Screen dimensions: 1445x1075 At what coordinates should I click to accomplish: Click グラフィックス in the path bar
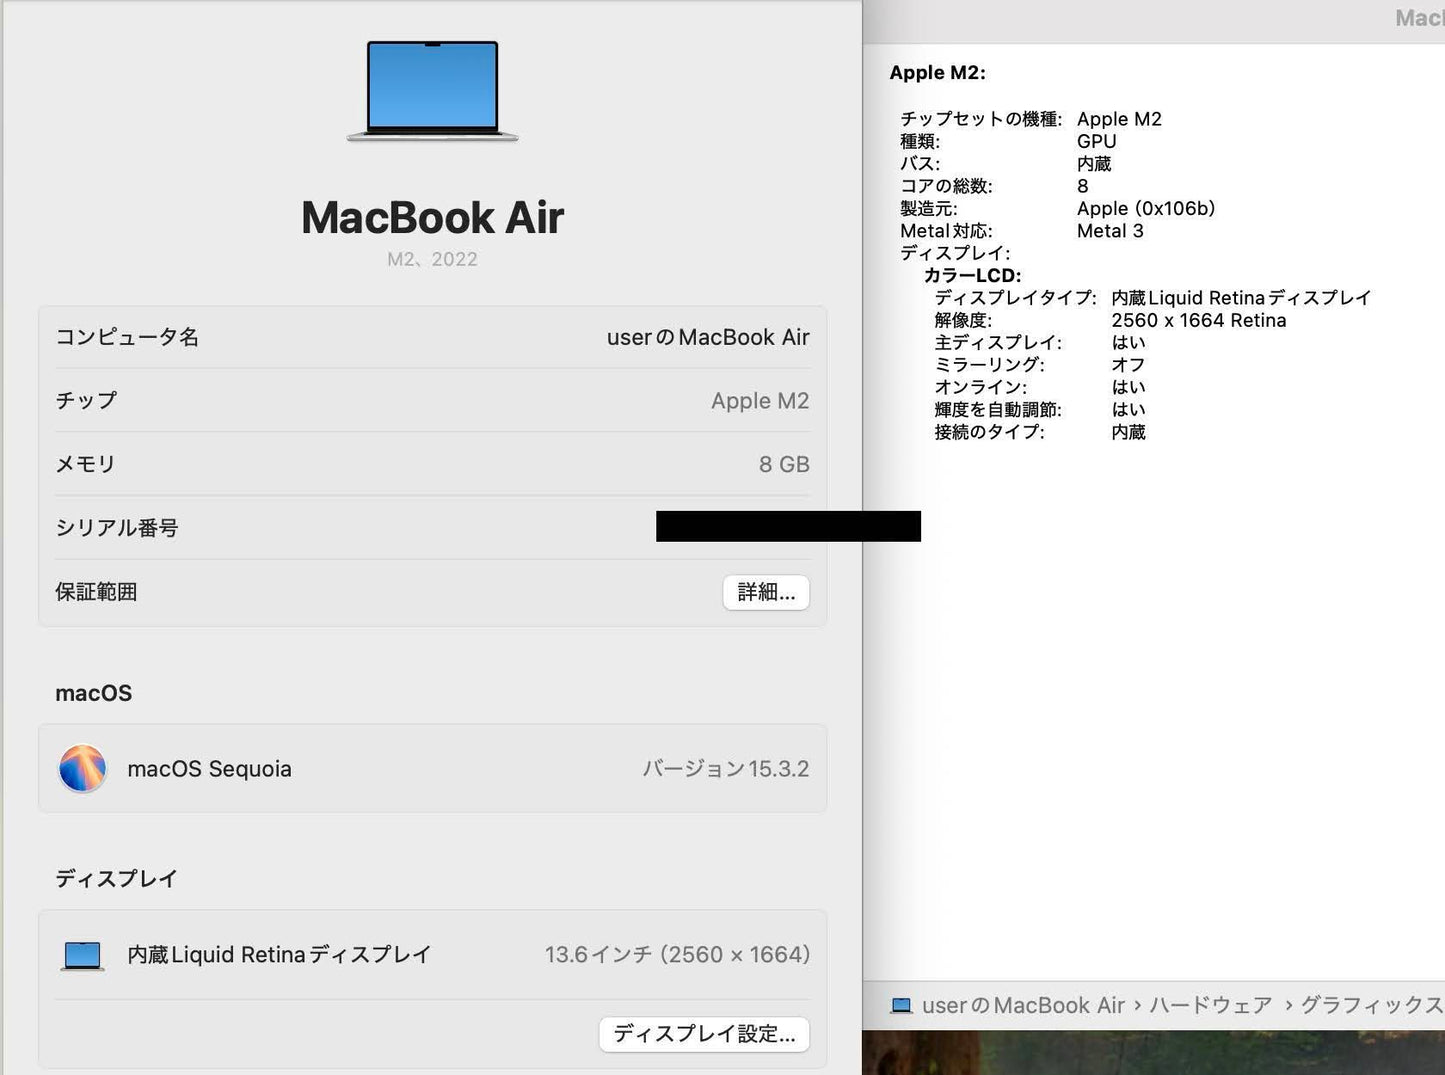pos(1372,1006)
